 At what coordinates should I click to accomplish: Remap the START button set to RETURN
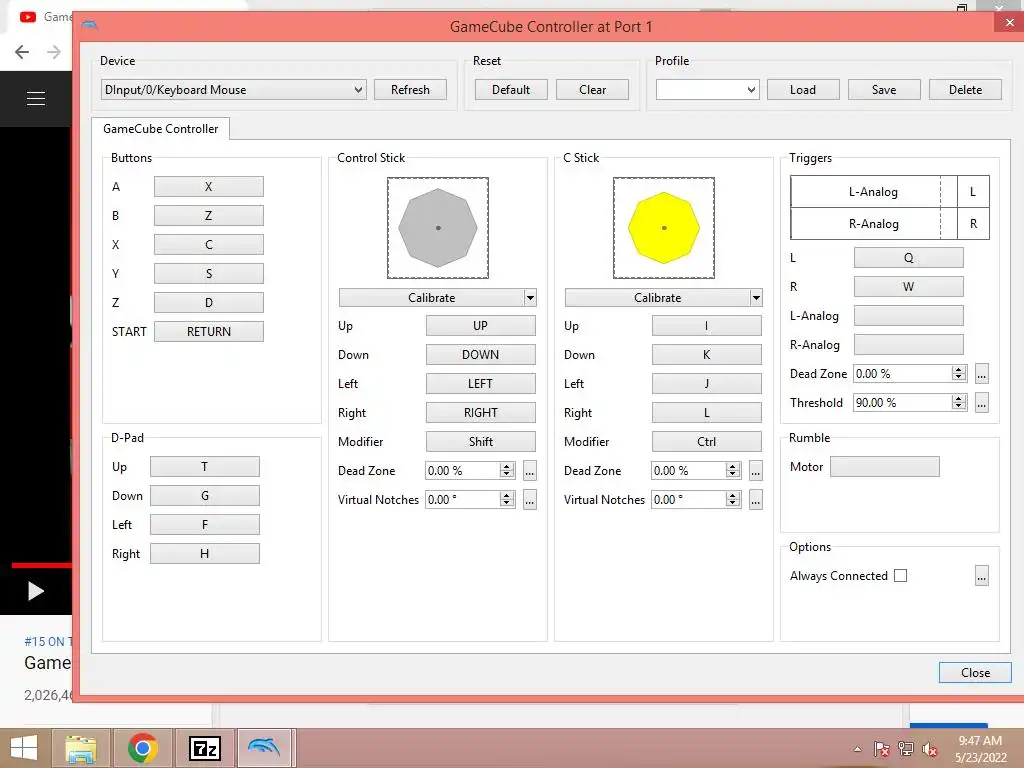tap(209, 332)
